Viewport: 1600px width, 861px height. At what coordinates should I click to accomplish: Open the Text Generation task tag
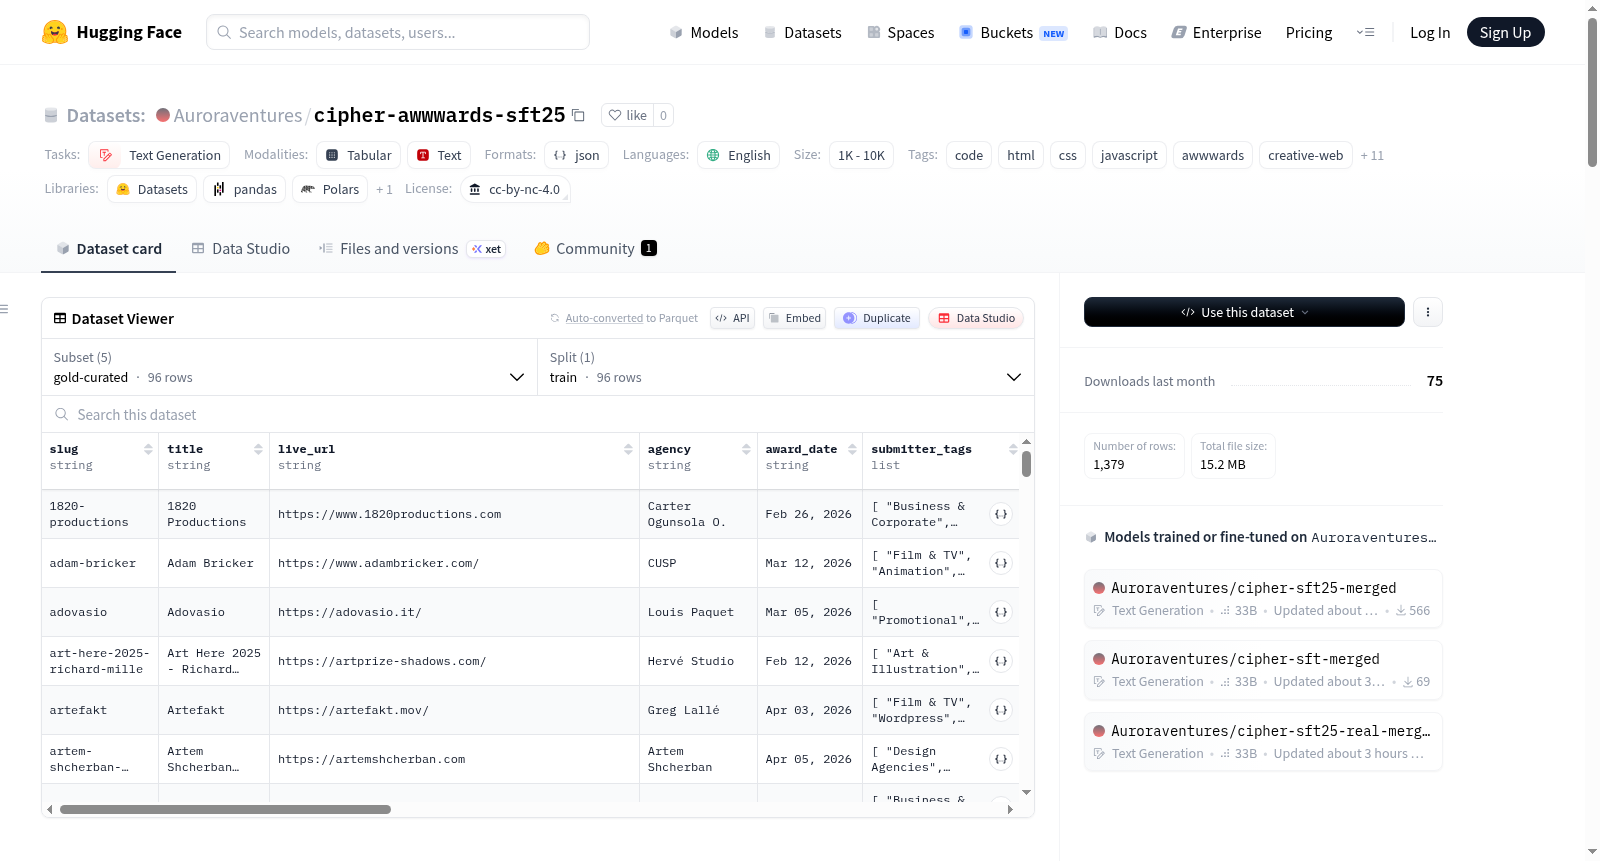(159, 155)
